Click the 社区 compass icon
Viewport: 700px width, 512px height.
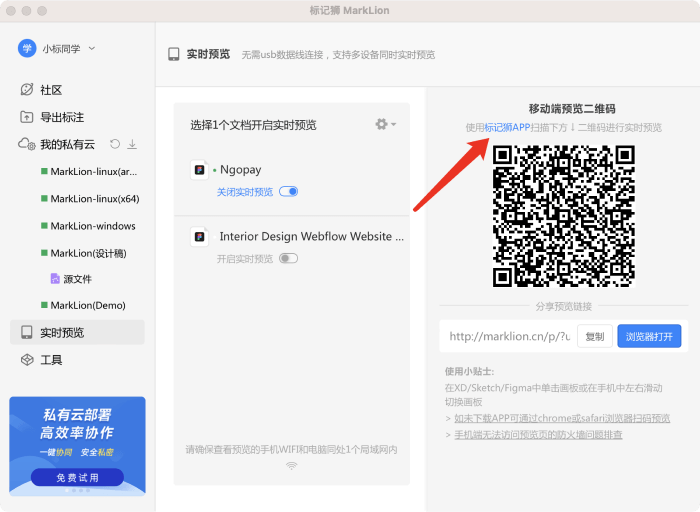(x=27, y=89)
